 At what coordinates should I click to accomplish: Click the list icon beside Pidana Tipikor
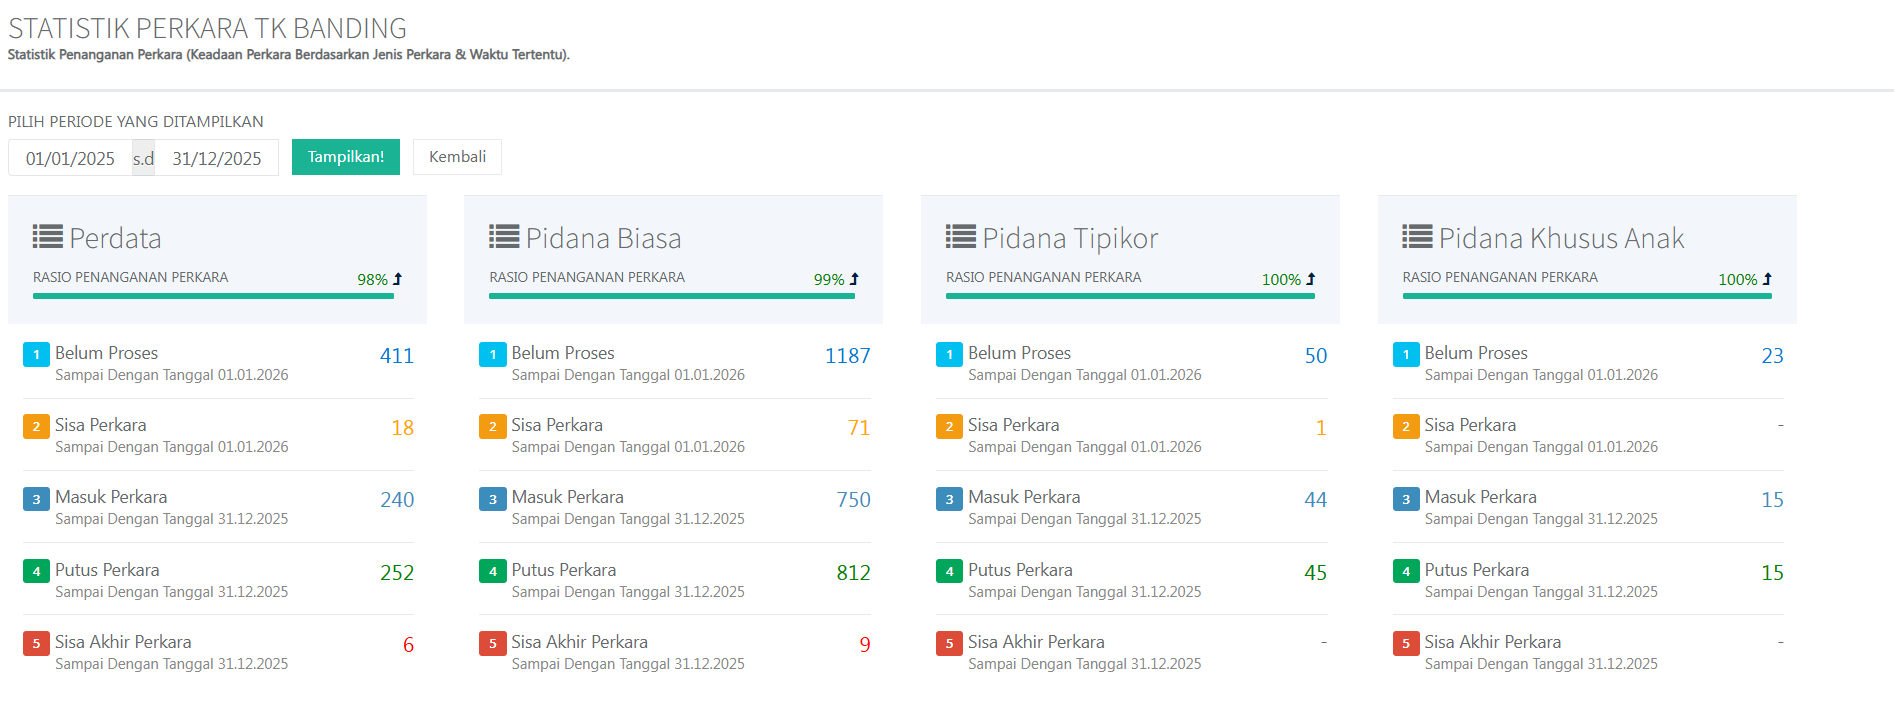(x=961, y=237)
